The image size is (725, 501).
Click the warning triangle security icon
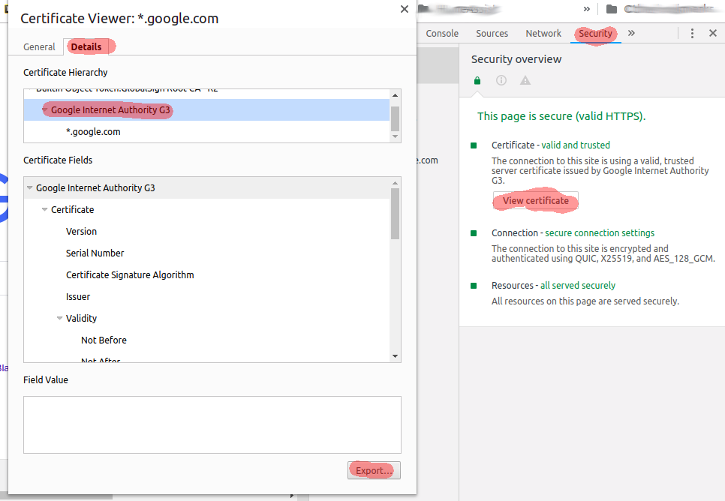pyautogui.click(x=525, y=80)
